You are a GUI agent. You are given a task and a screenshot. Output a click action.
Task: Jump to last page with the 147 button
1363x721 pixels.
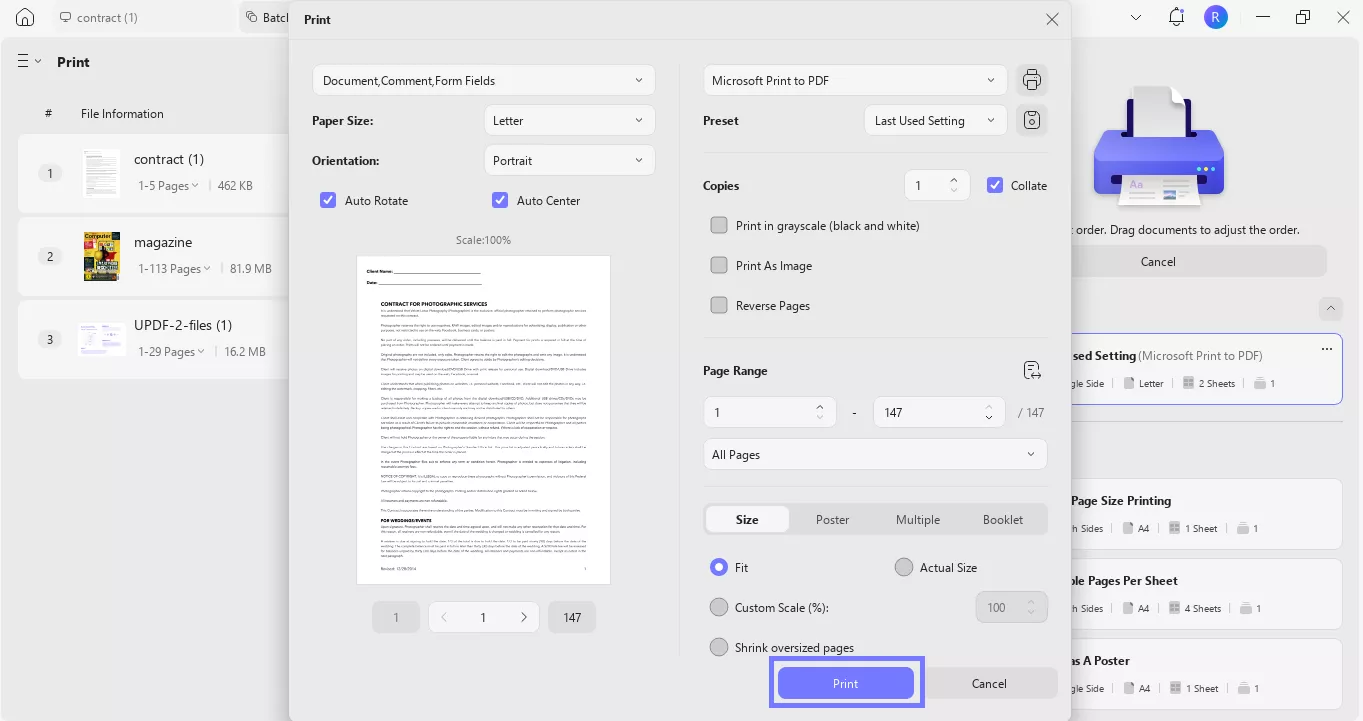click(x=572, y=617)
